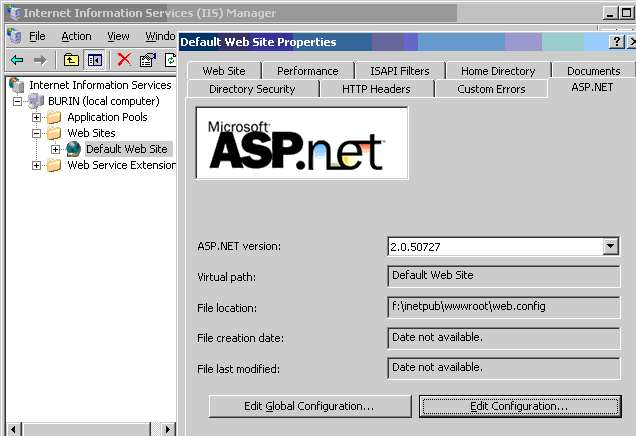This screenshot has width=636, height=436.
Task: Maximize the IIS Manager window
Action: click(x=626, y=13)
